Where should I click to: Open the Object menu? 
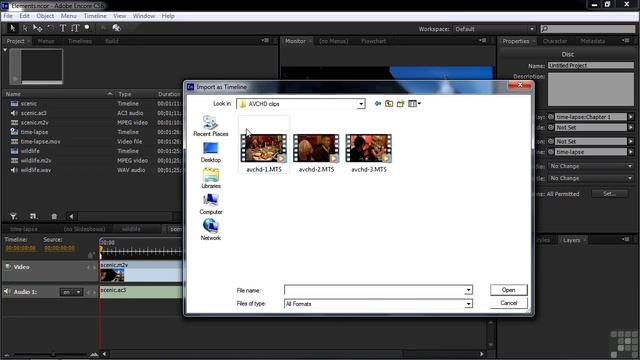pyautogui.click(x=45, y=16)
